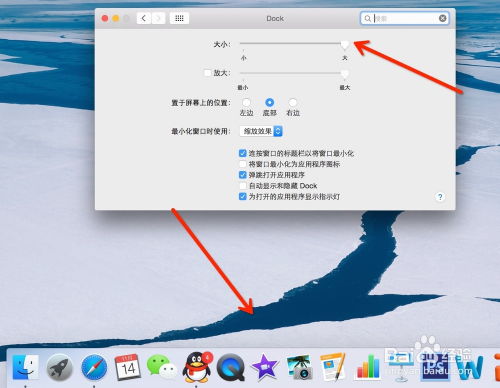500x388 pixels.
Task: Toggle 自动显示和隐藏 Dock checkbox
Action: 243,186
